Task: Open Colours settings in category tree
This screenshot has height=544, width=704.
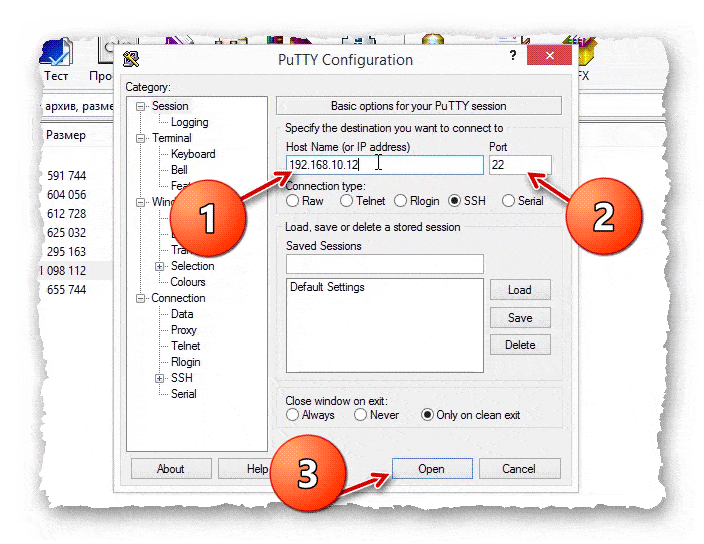Action: [188, 282]
